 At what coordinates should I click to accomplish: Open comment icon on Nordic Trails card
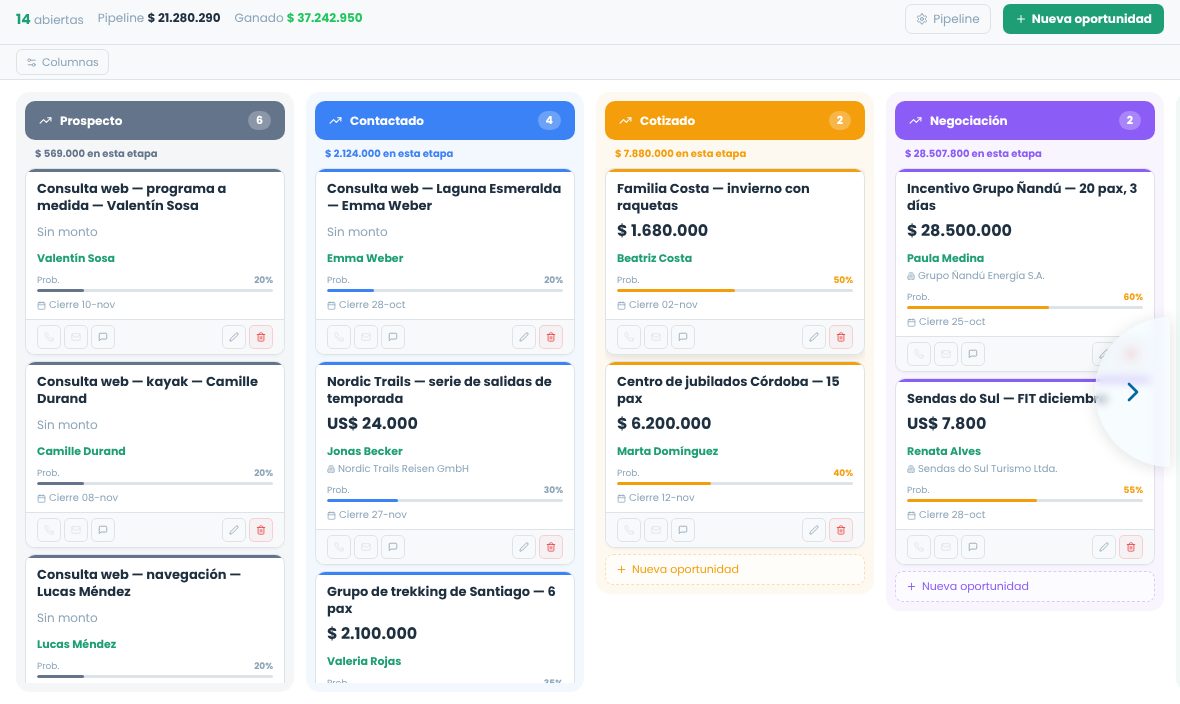click(x=393, y=547)
